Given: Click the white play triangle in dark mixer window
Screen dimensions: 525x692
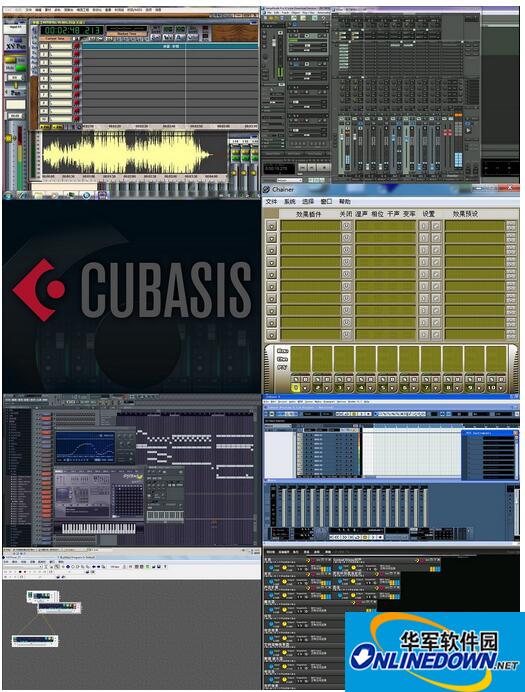Looking at the screenshot, I should (x=469, y=131).
